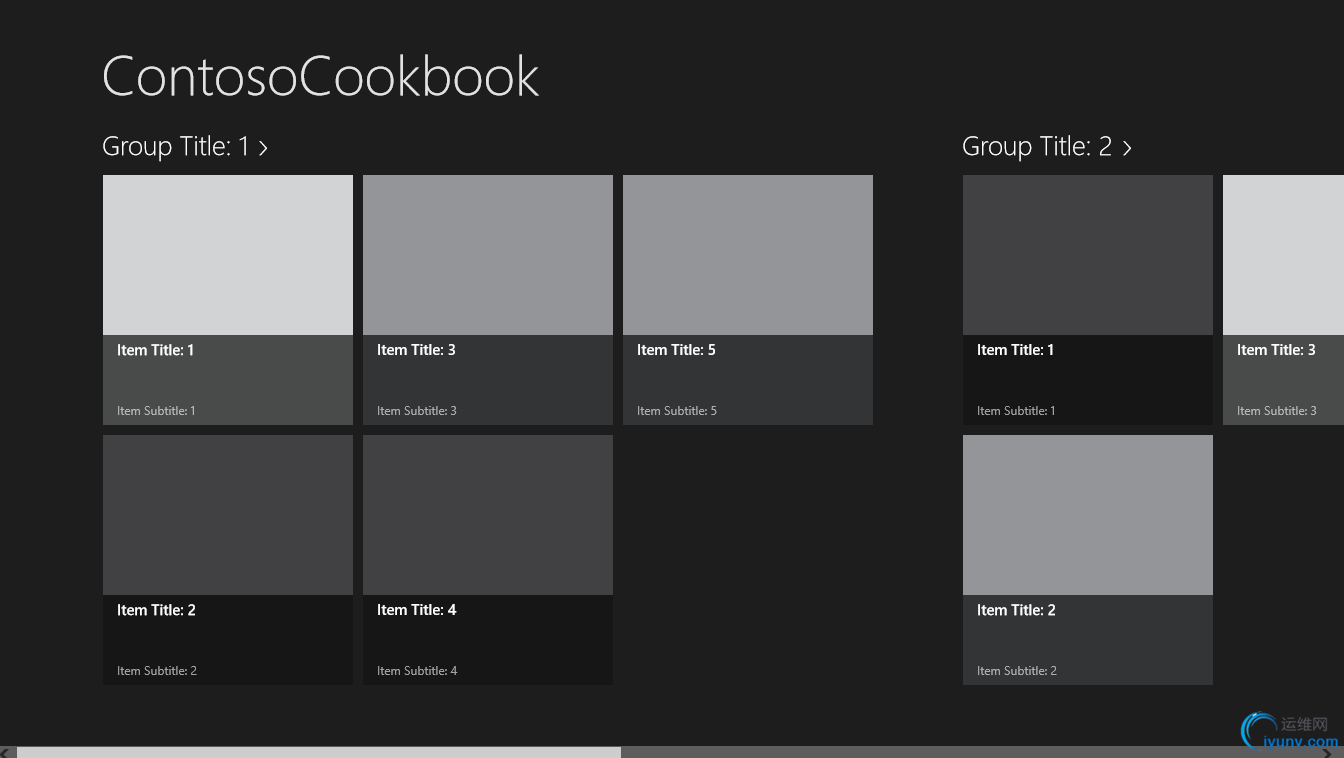Viewport: 1344px width, 758px height.
Task: Open the Group Title: 1 header text
Action: pyautogui.click(x=175, y=147)
